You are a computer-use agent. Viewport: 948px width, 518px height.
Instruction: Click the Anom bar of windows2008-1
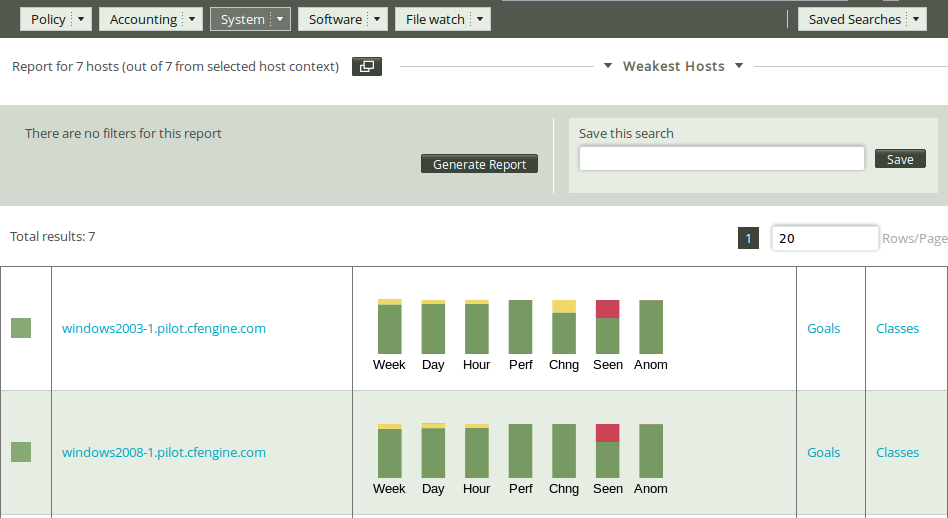click(651, 451)
